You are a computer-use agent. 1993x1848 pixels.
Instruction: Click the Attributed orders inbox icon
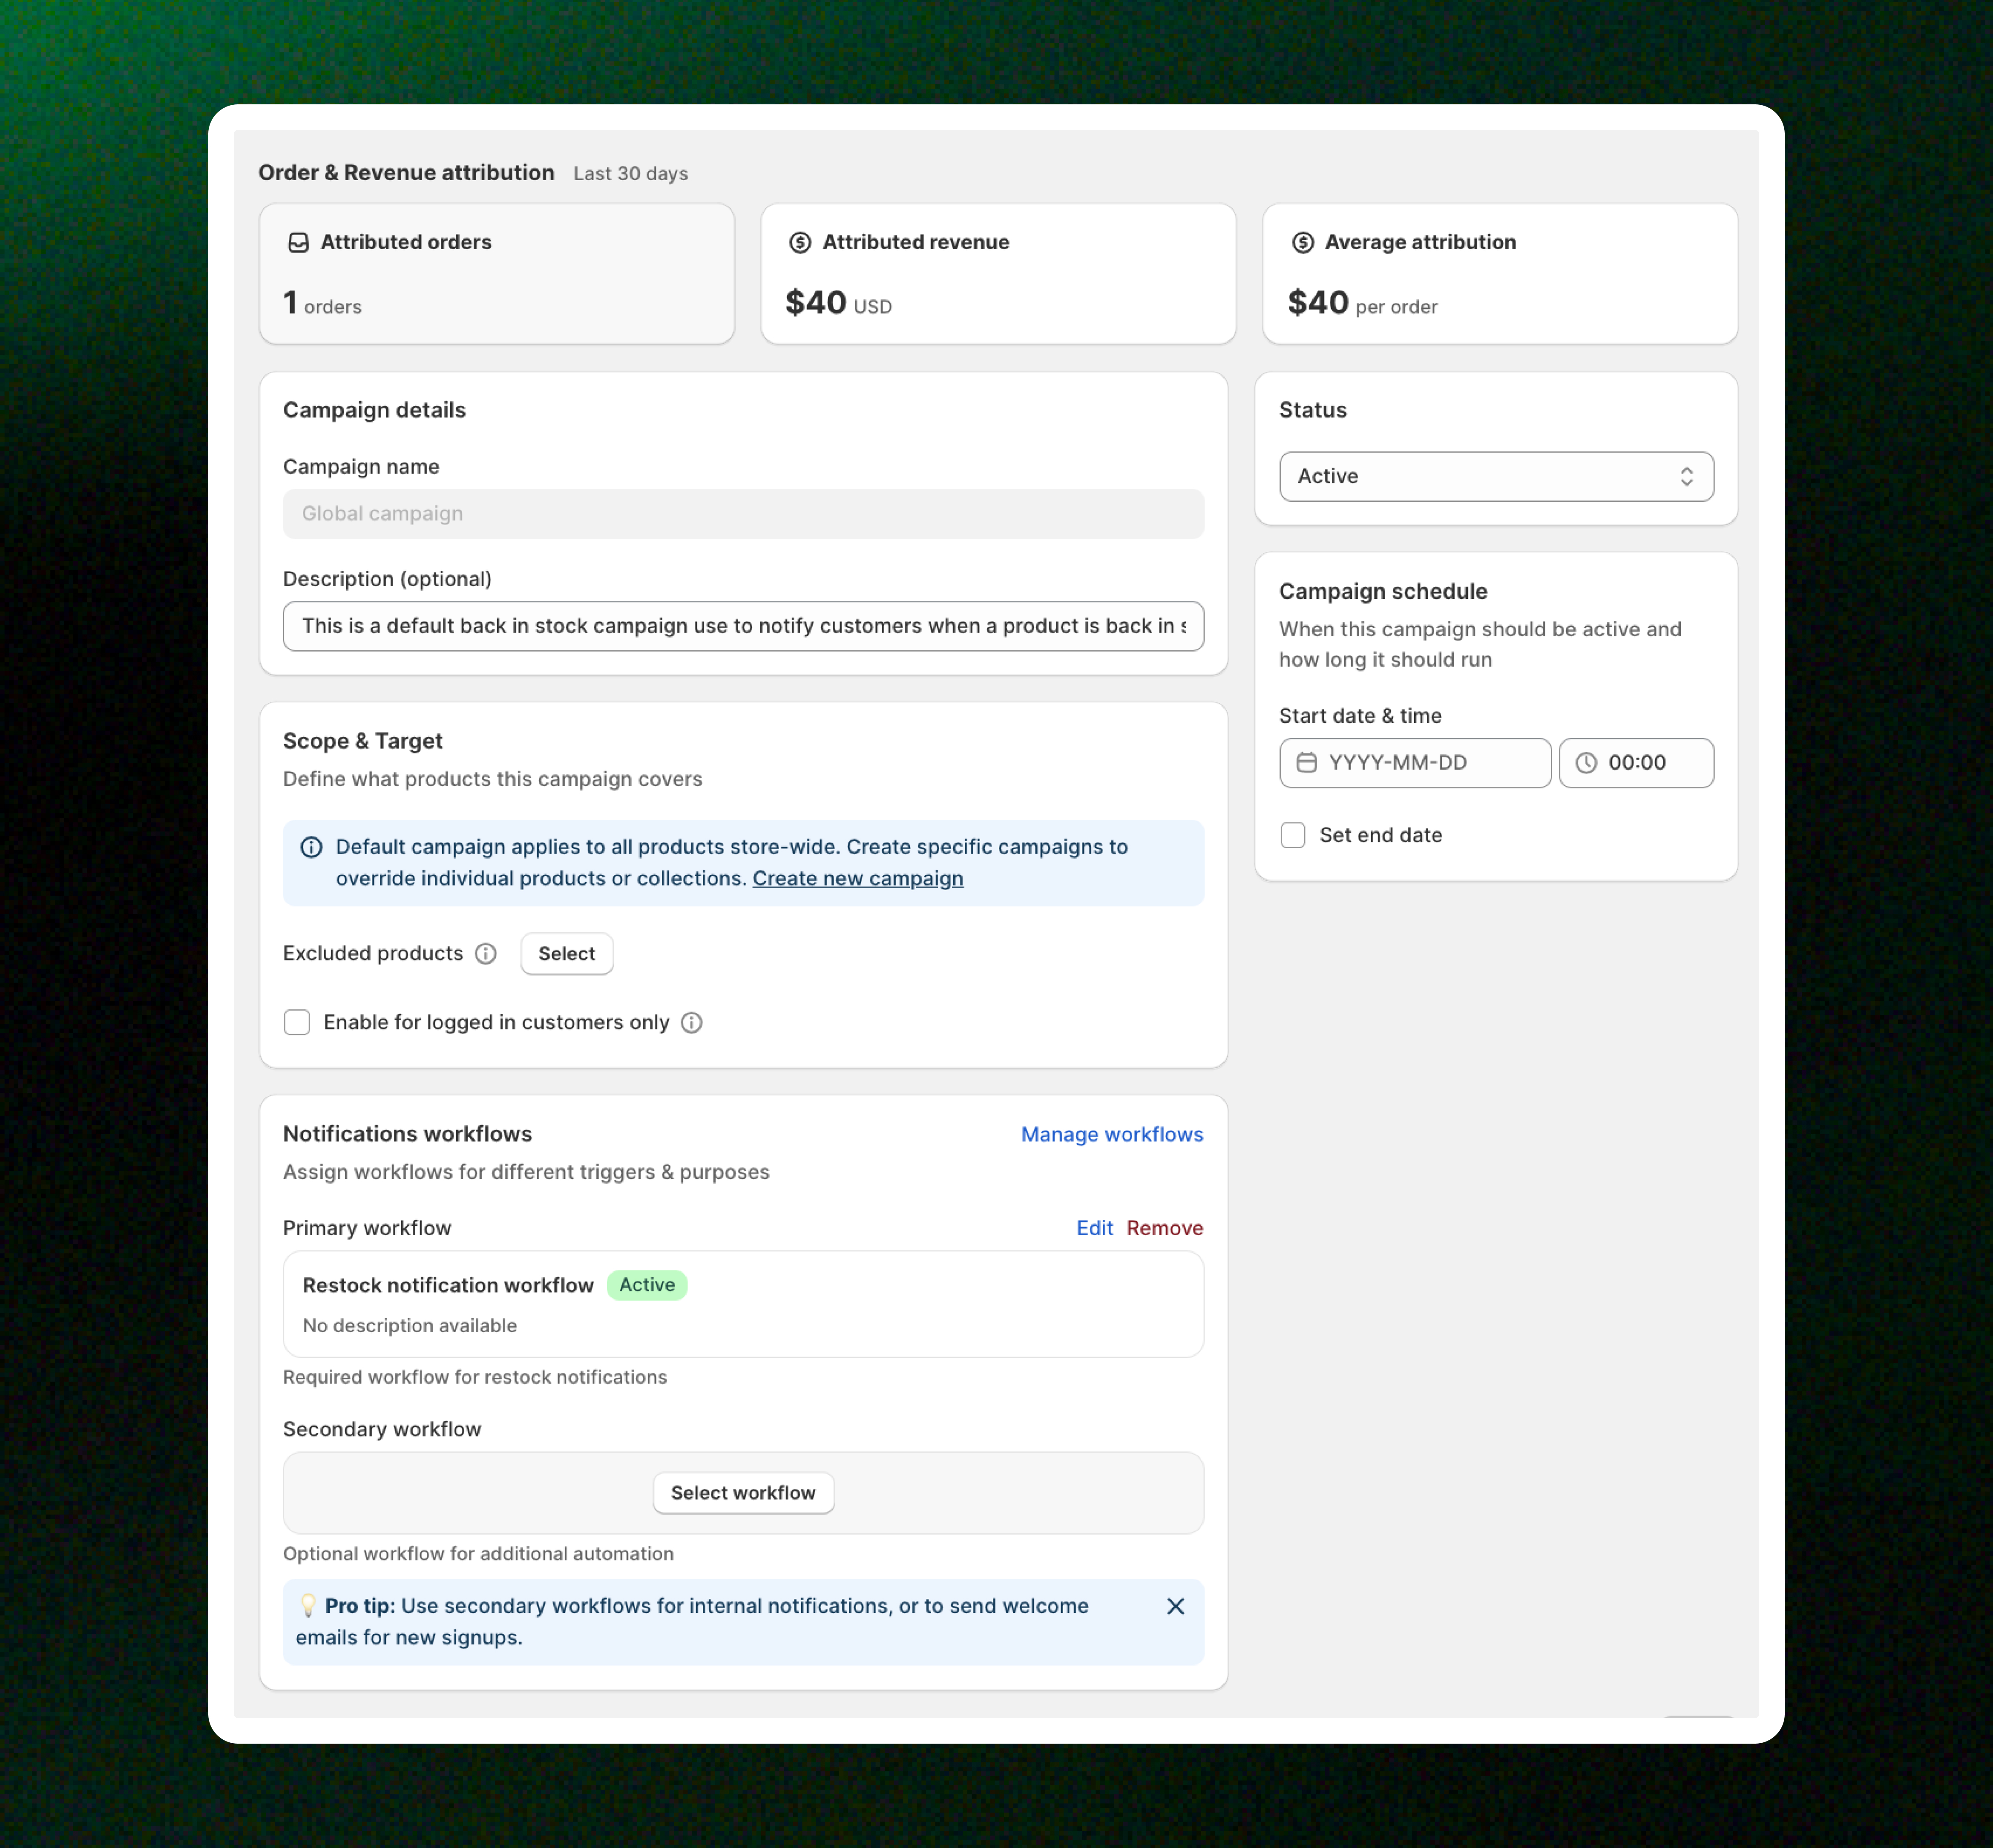(298, 243)
